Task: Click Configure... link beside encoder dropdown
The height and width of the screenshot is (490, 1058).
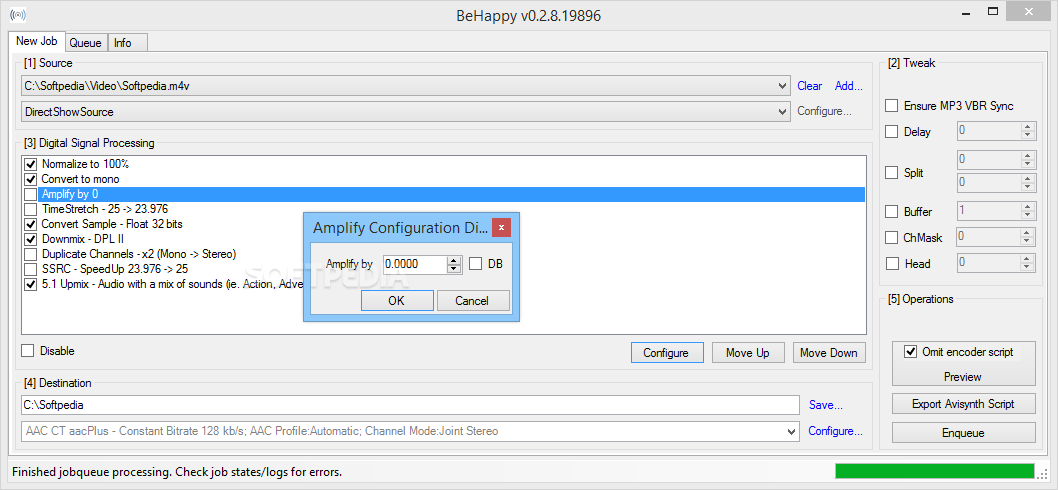Action: [835, 431]
